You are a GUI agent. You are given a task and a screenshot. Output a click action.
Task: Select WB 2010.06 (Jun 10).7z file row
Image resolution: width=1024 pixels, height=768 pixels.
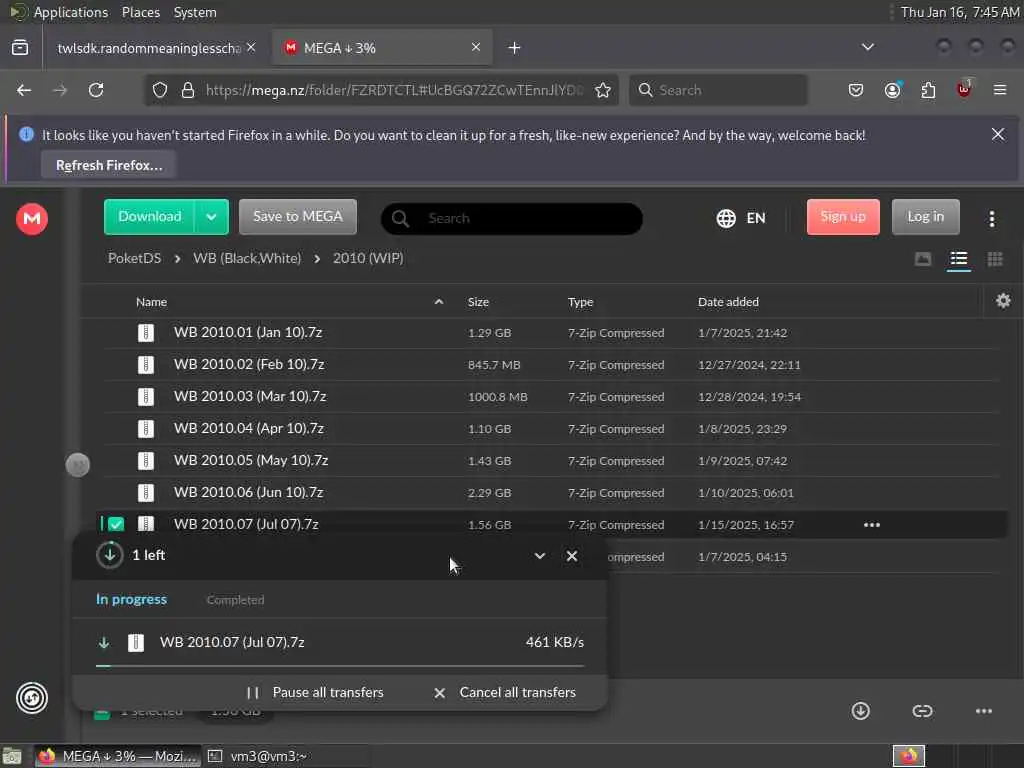click(552, 492)
